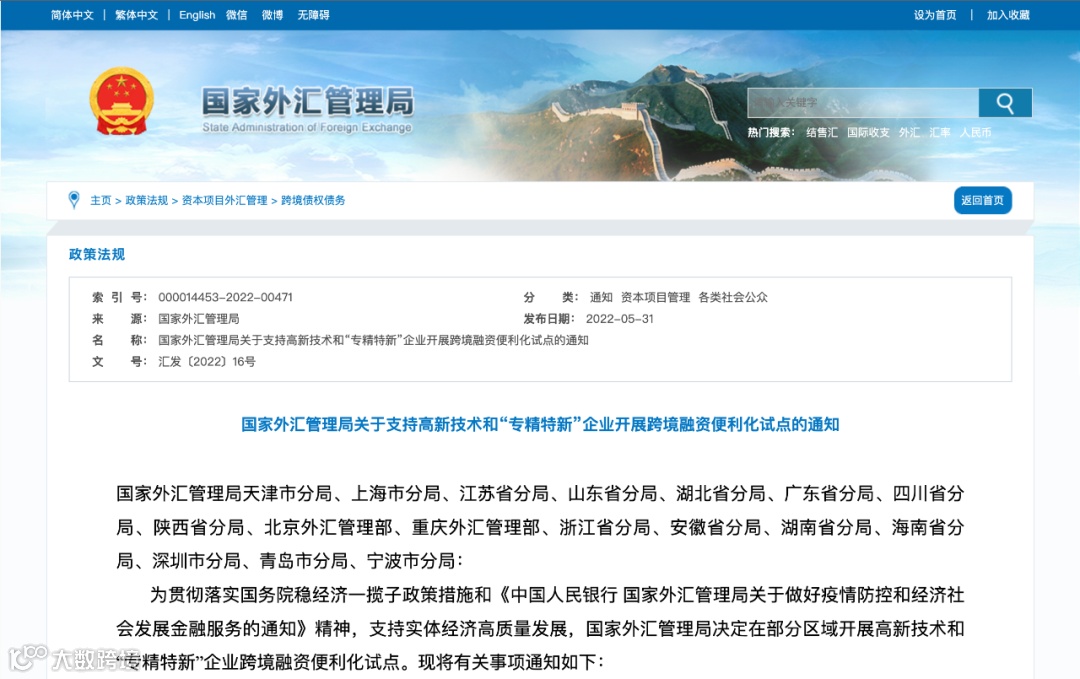Open 资本项目外汇管理 breadcrumb link
The width and height of the screenshot is (1080, 679).
225,200
